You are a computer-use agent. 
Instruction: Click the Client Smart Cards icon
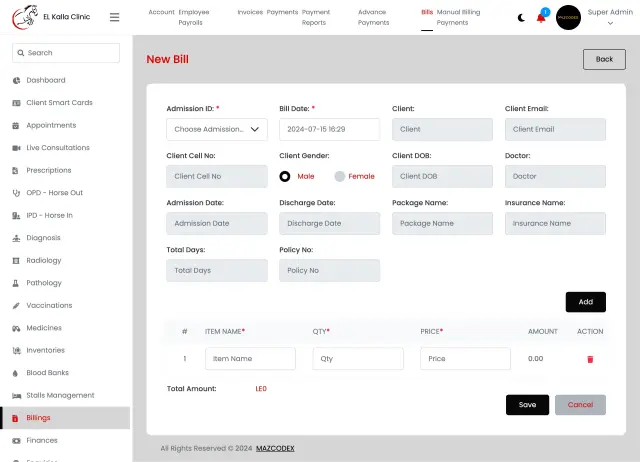16,103
